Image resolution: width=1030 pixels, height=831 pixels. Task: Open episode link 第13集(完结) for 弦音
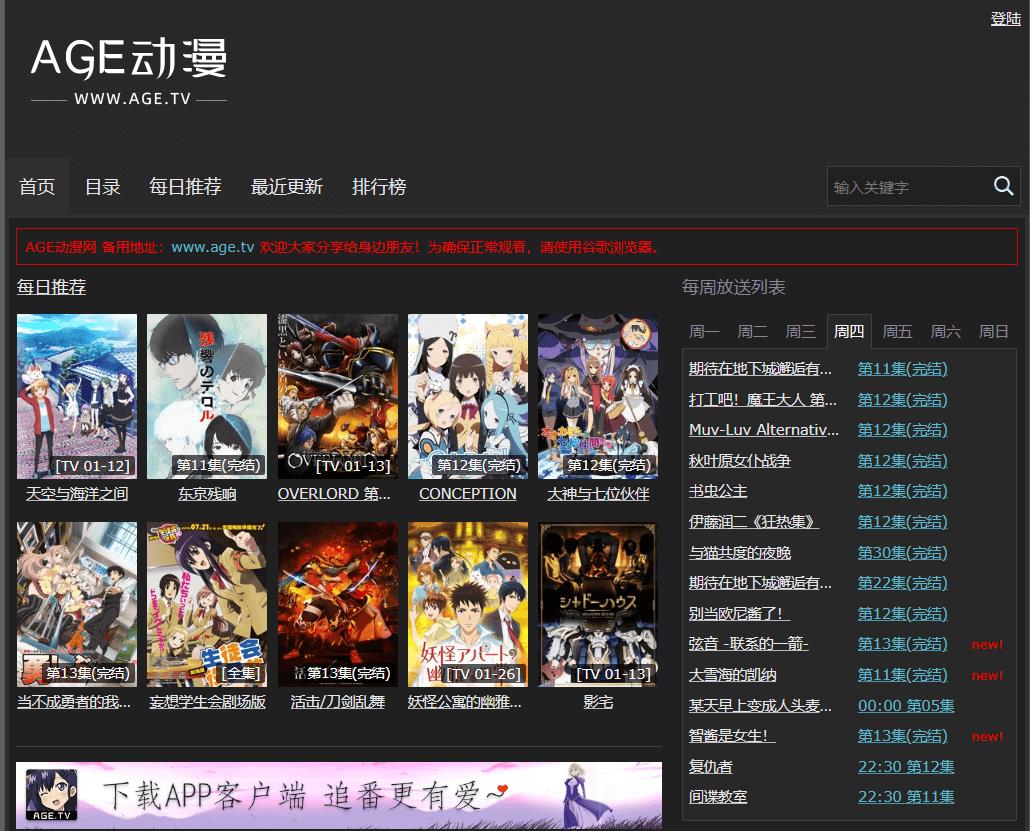click(x=902, y=644)
